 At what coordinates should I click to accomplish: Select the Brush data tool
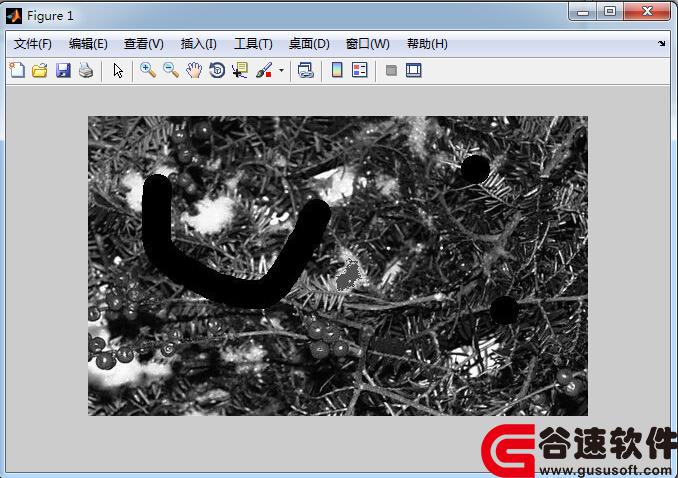pyautogui.click(x=264, y=70)
